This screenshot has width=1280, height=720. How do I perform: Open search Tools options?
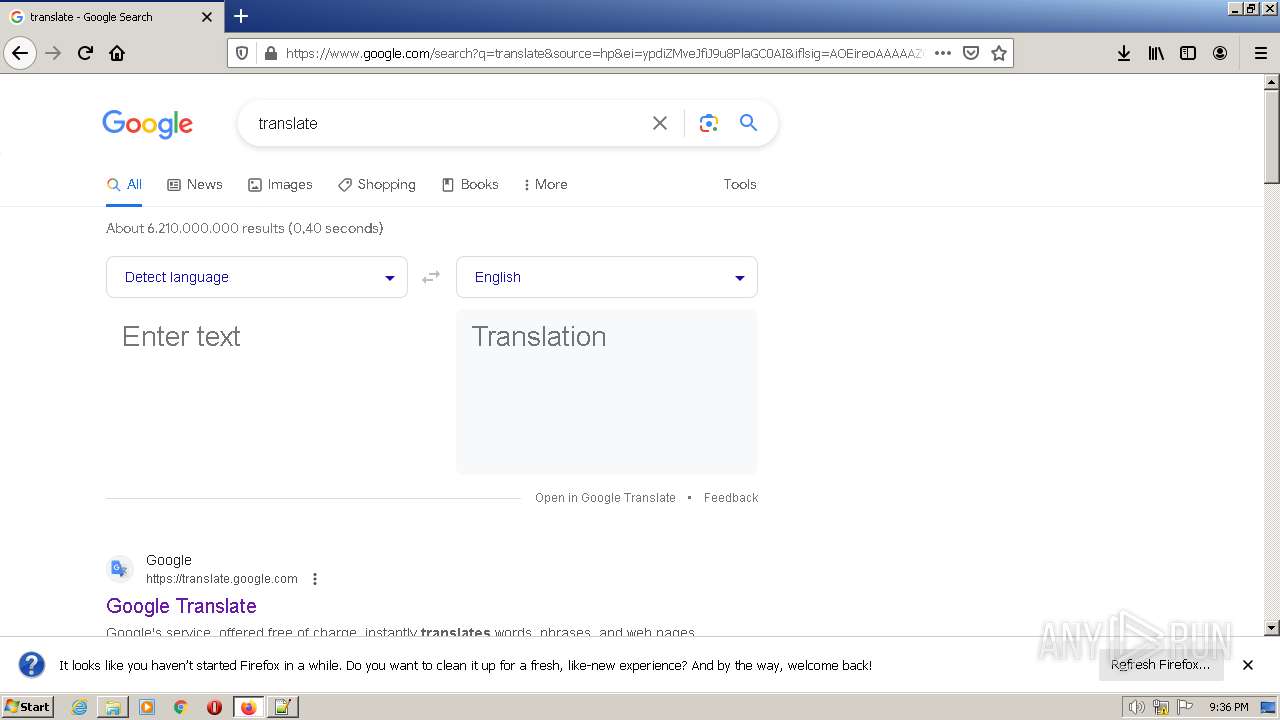coord(740,184)
